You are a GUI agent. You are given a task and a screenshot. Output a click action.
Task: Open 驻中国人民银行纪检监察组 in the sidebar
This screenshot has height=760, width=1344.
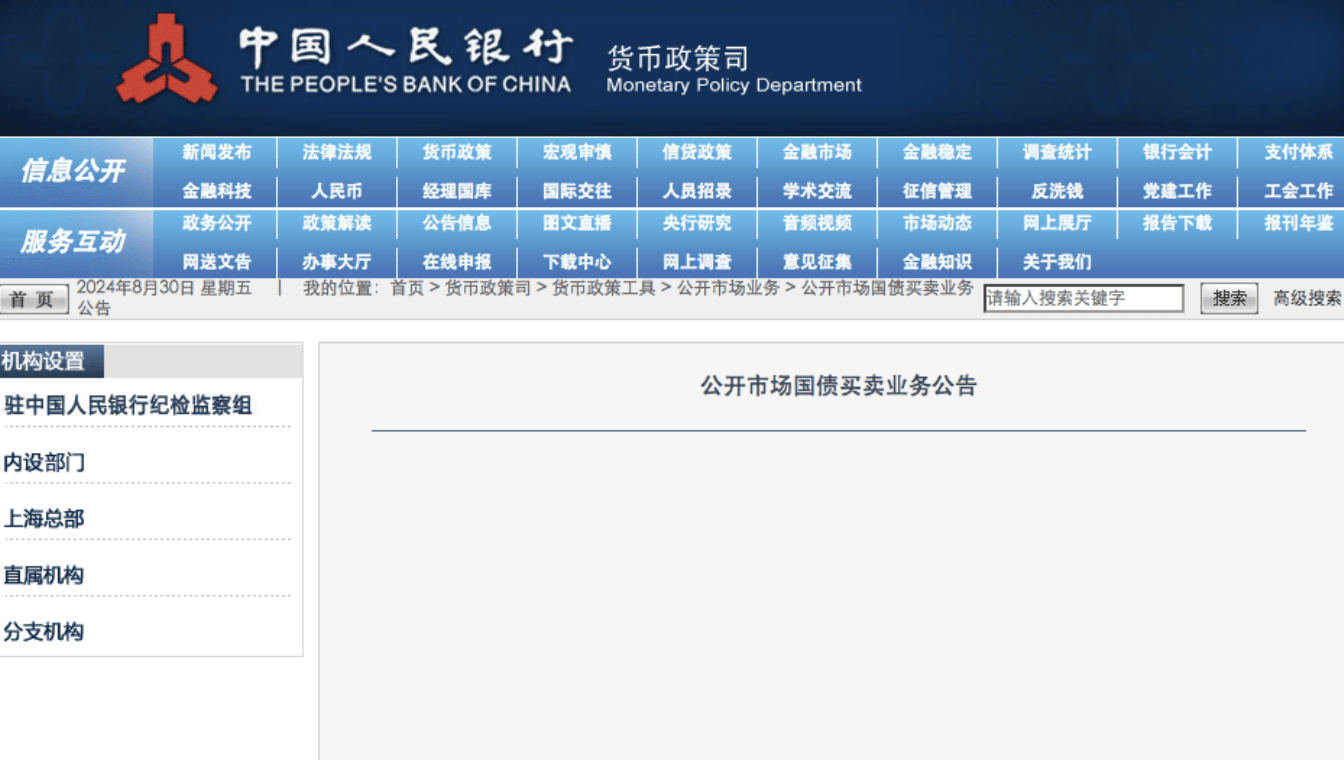(x=128, y=405)
